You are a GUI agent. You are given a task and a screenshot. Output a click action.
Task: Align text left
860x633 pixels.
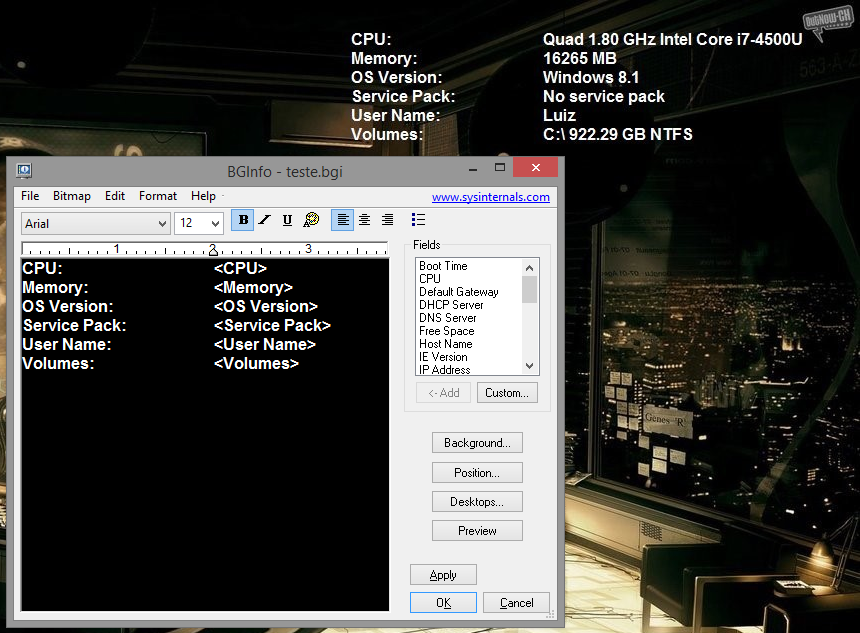342,220
